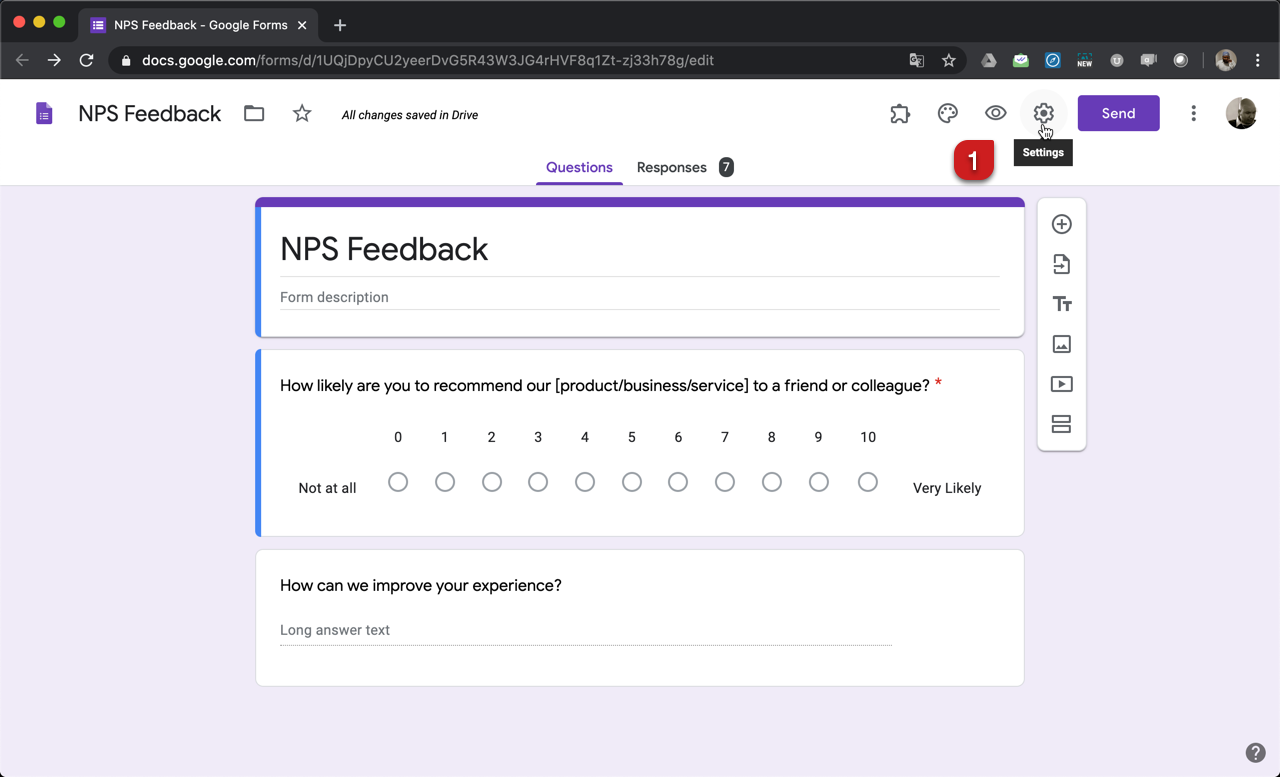Click the Form description field
The width and height of the screenshot is (1280, 777).
639,297
